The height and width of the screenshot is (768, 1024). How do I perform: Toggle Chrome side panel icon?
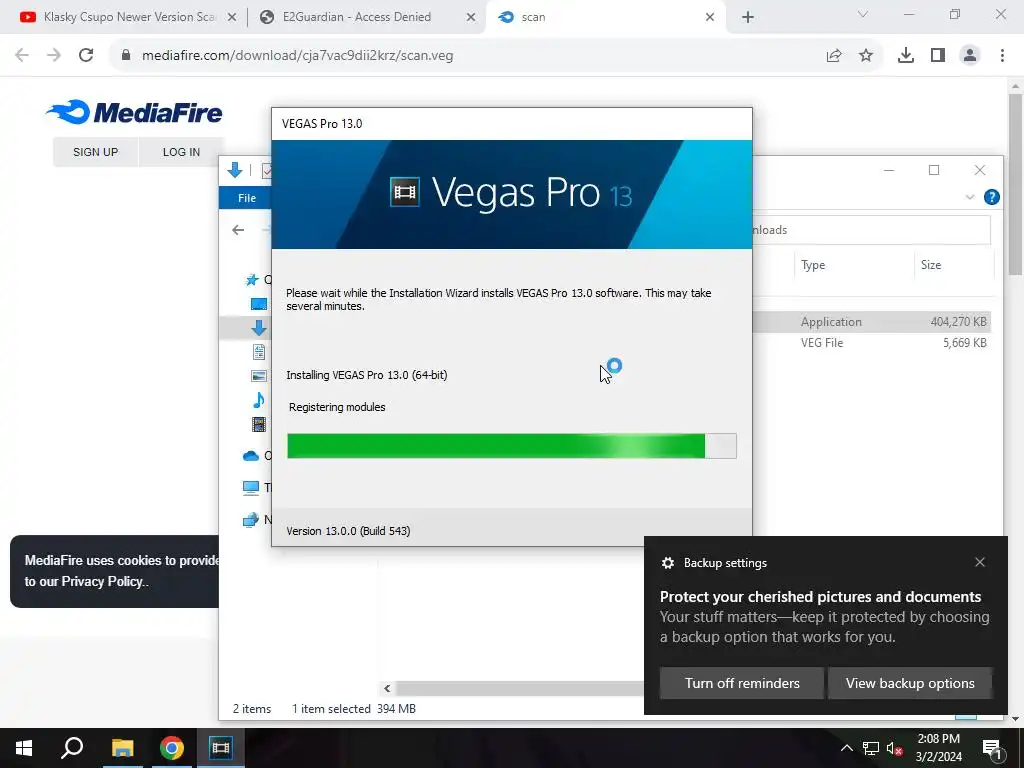click(938, 56)
